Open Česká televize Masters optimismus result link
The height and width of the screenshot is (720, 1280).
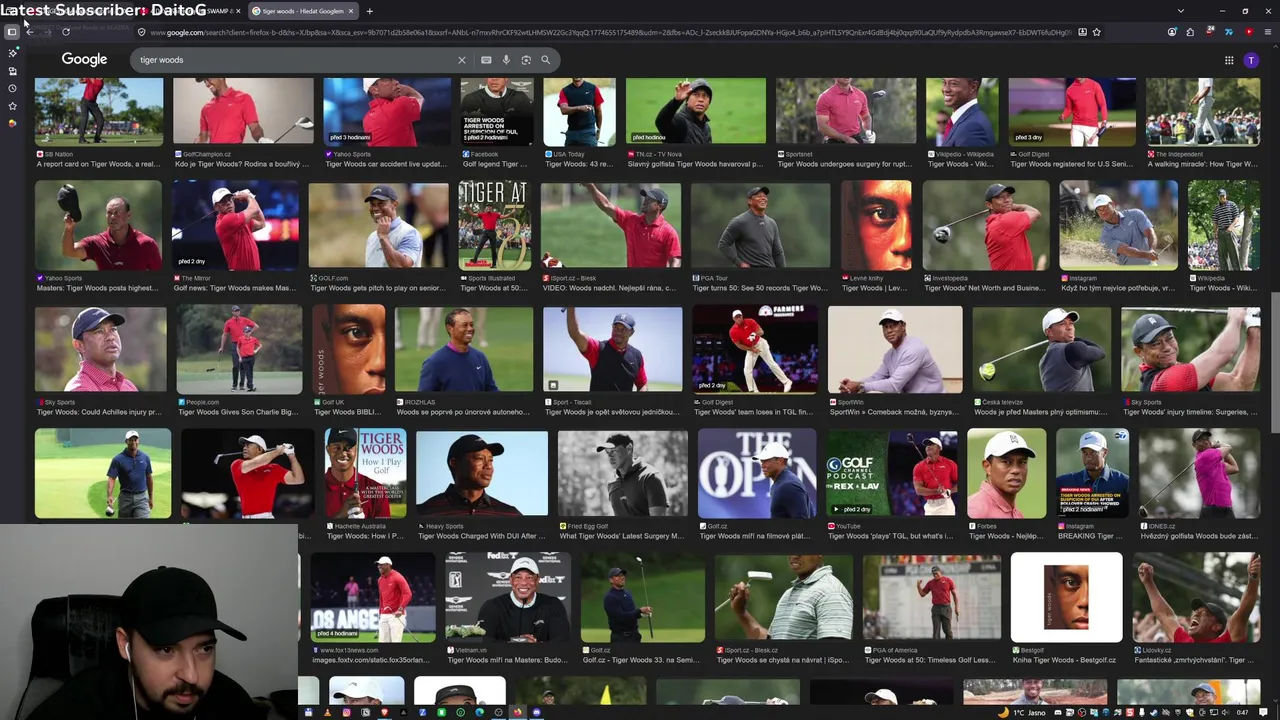[x=1041, y=412]
